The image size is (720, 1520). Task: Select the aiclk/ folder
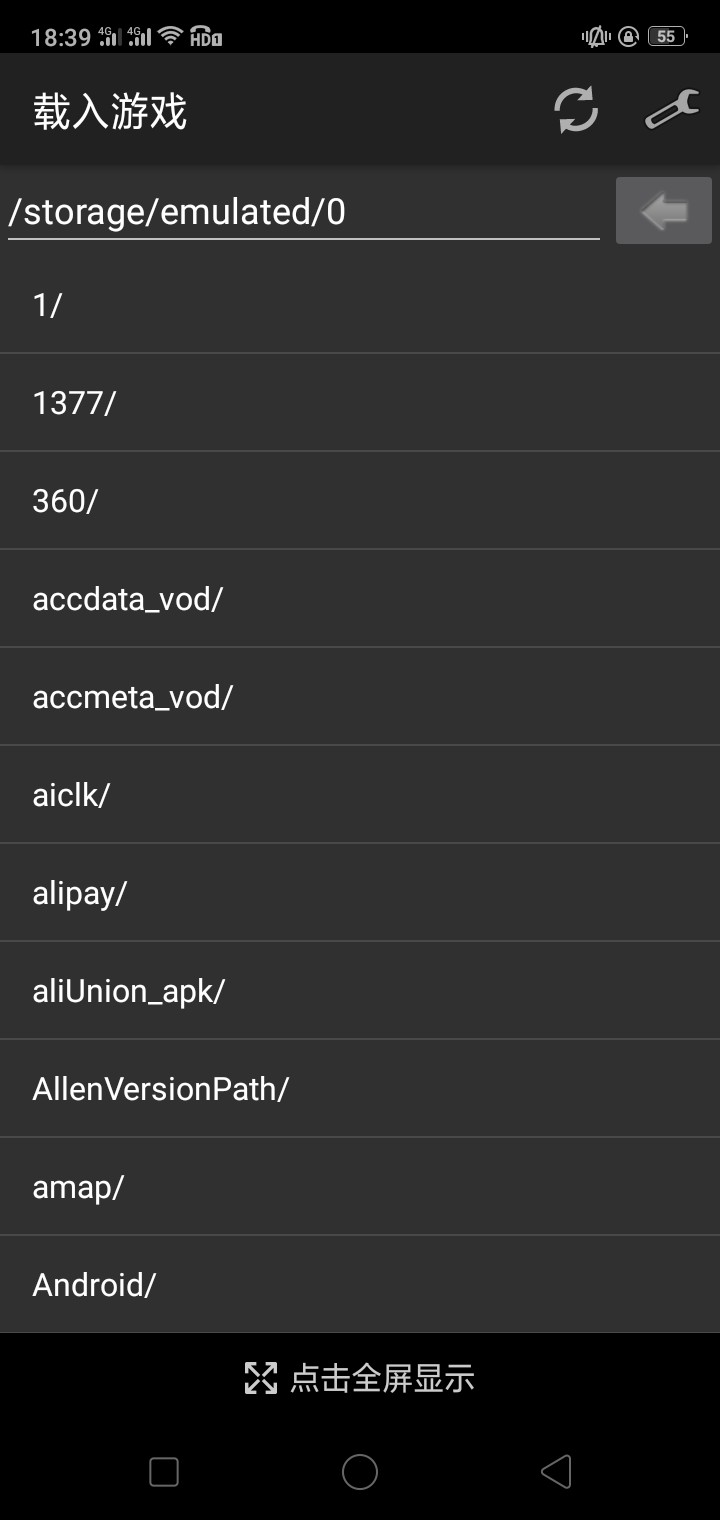click(x=360, y=795)
